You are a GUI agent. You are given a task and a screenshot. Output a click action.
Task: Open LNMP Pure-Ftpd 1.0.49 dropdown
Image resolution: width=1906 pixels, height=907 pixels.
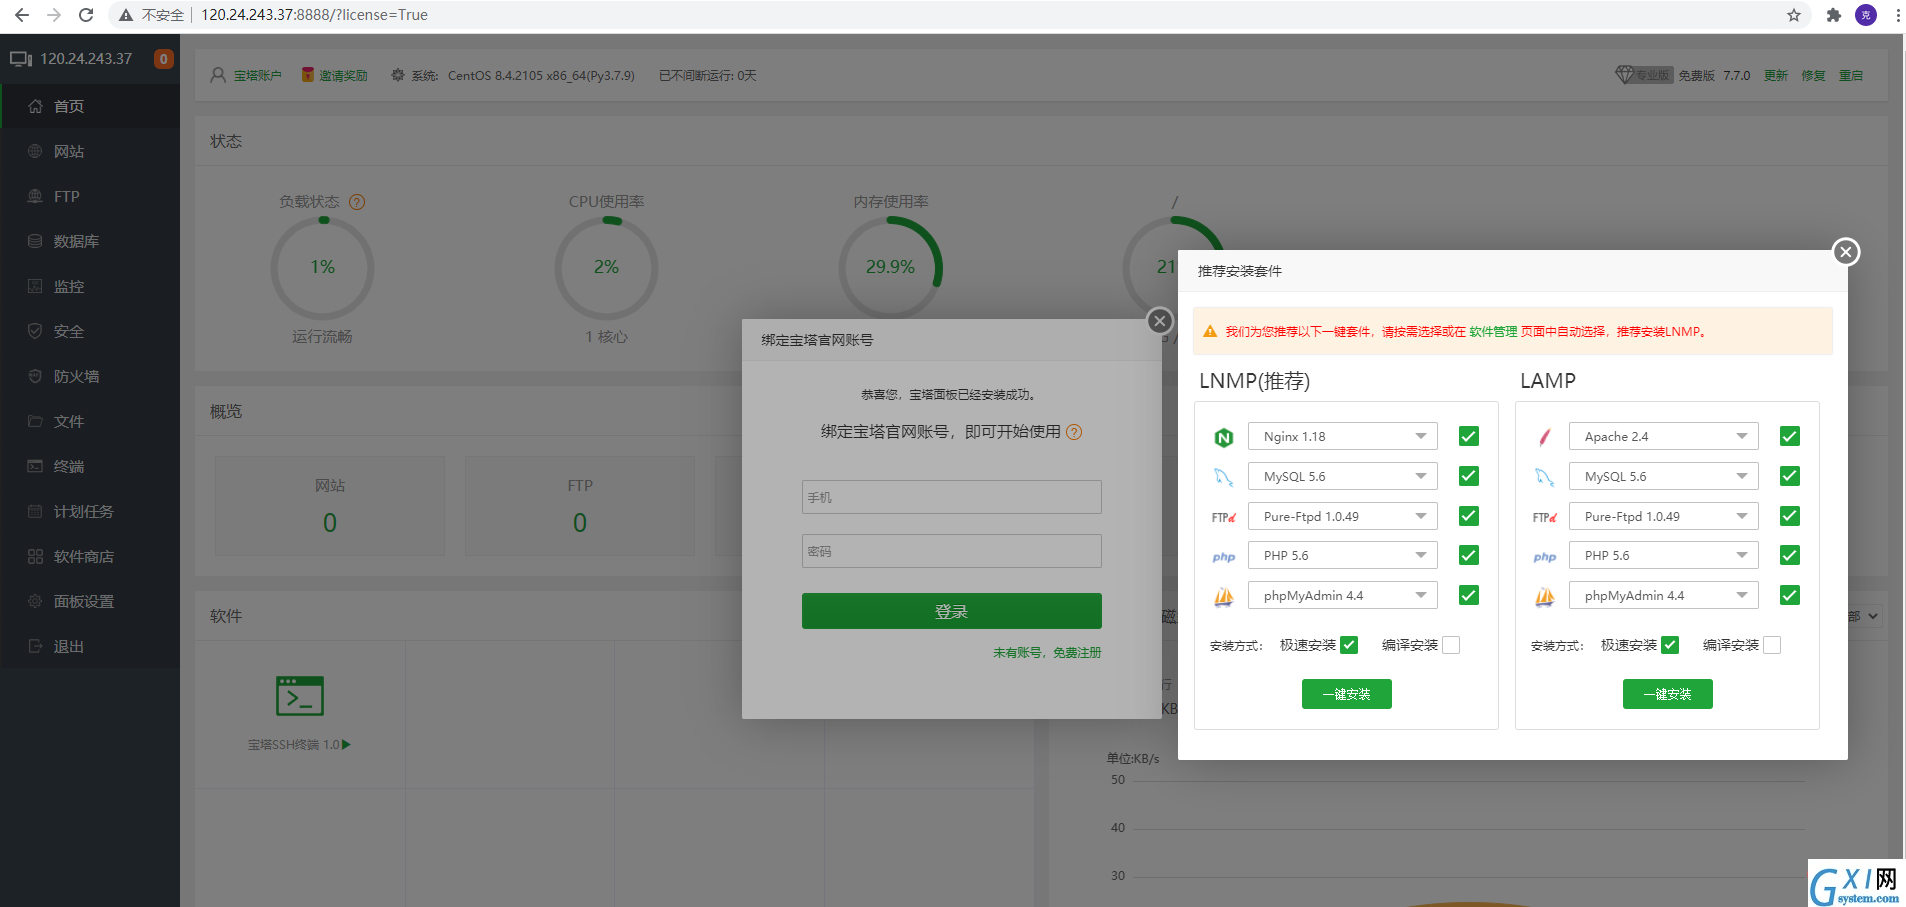1343,516
